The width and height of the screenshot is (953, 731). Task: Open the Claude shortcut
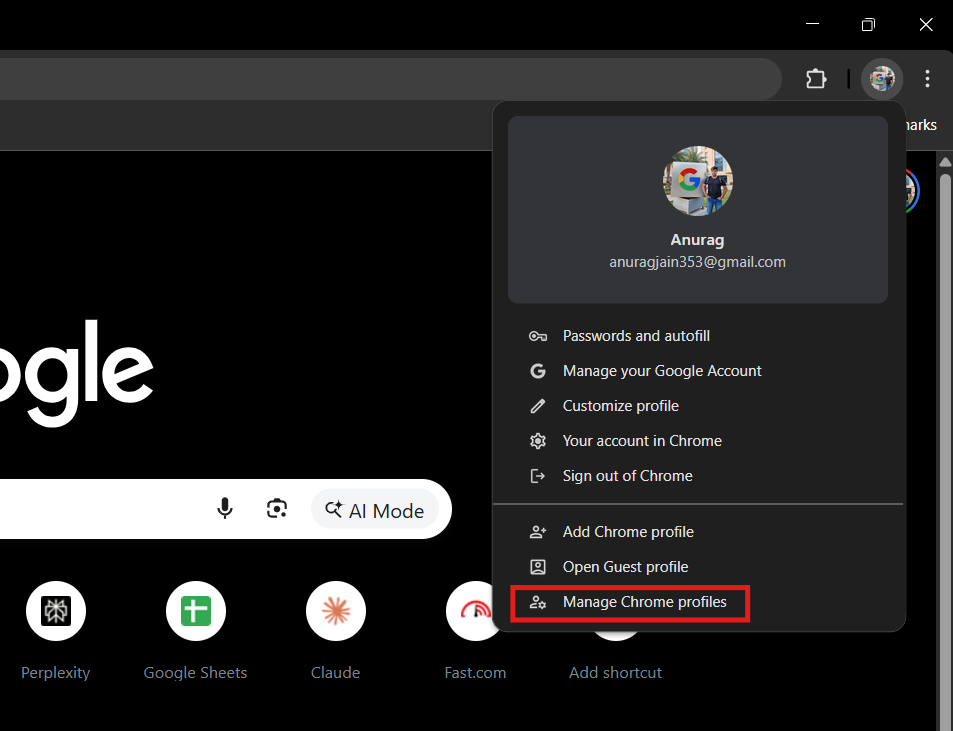click(335, 610)
